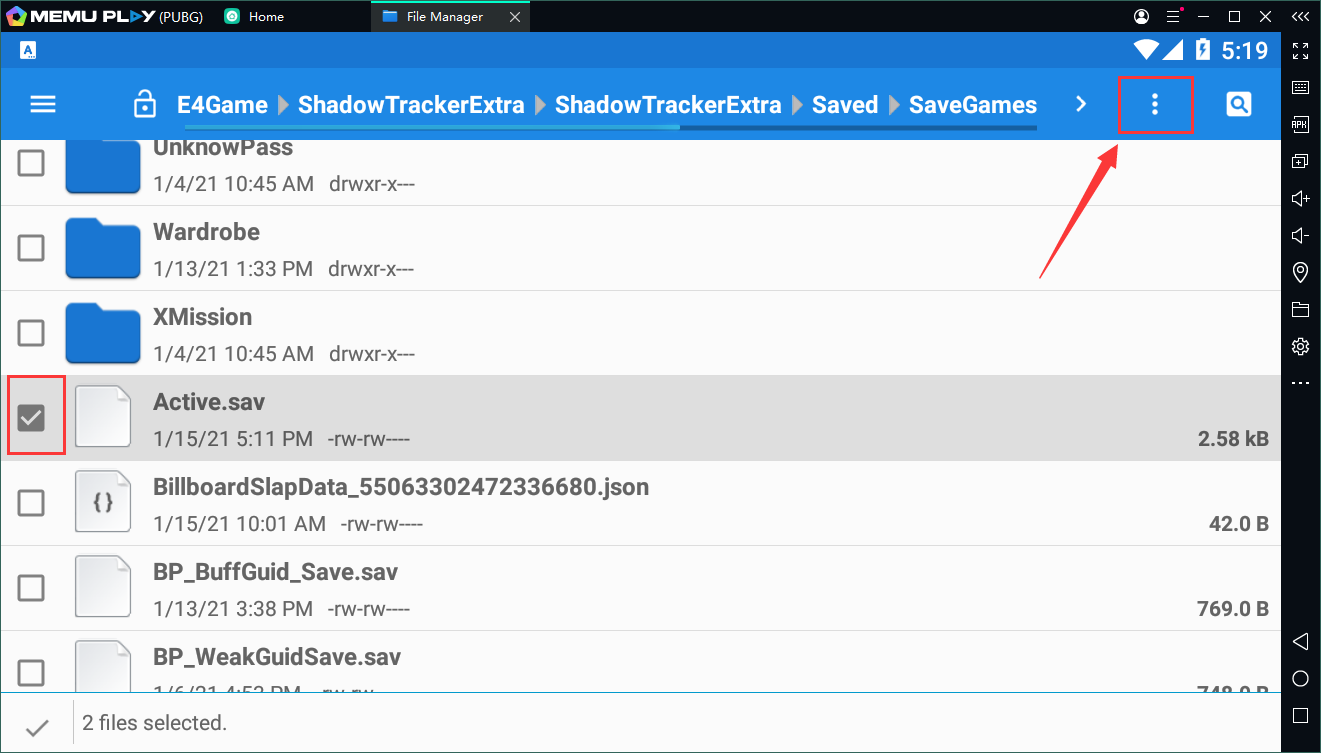Expand breadcrumb path with right chevron
The image size is (1321, 753).
[1081, 104]
